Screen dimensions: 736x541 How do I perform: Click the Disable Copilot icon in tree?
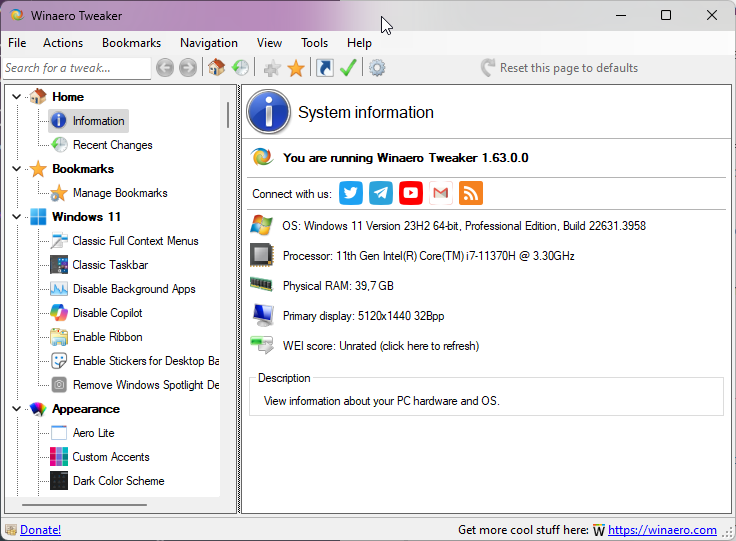click(59, 312)
